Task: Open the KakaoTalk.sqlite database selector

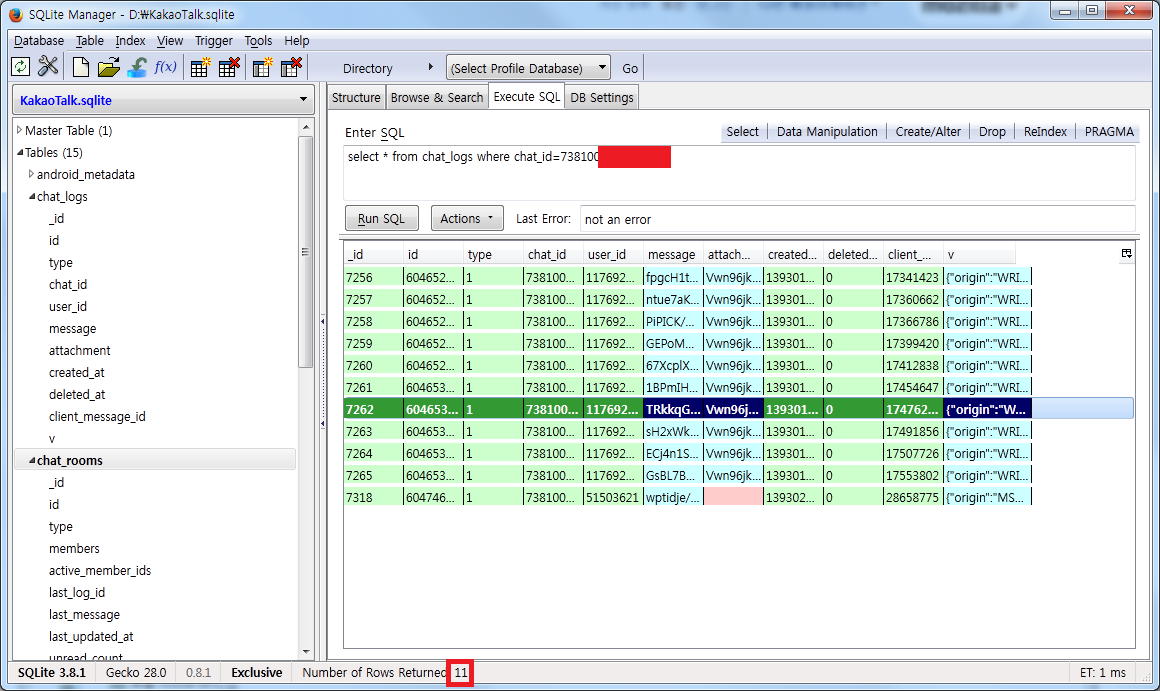Action: point(163,100)
